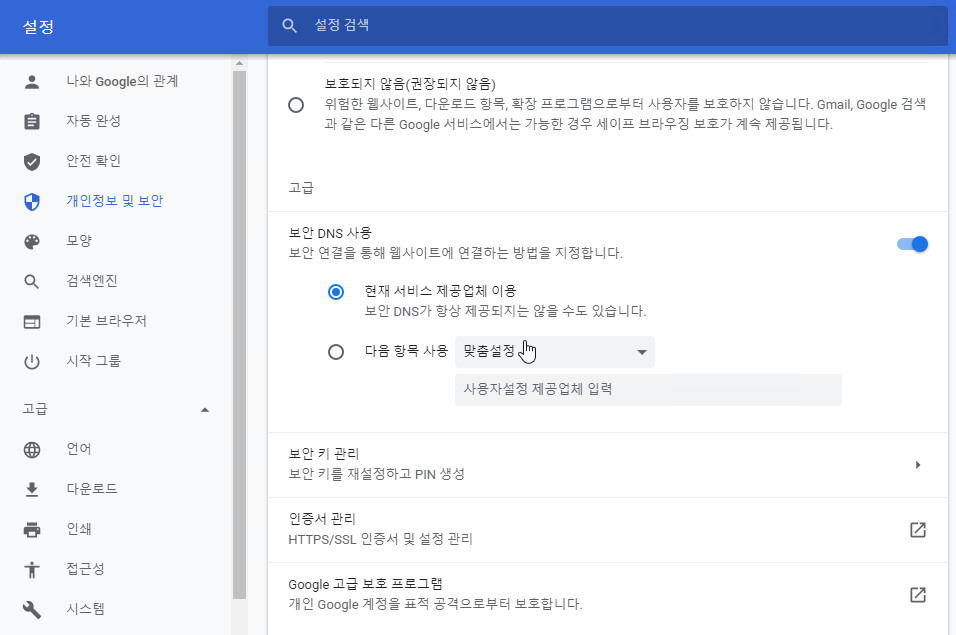Go to 개인정보 및 보안 section
Image resolution: width=956 pixels, height=635 pixels.
[115, 201]
